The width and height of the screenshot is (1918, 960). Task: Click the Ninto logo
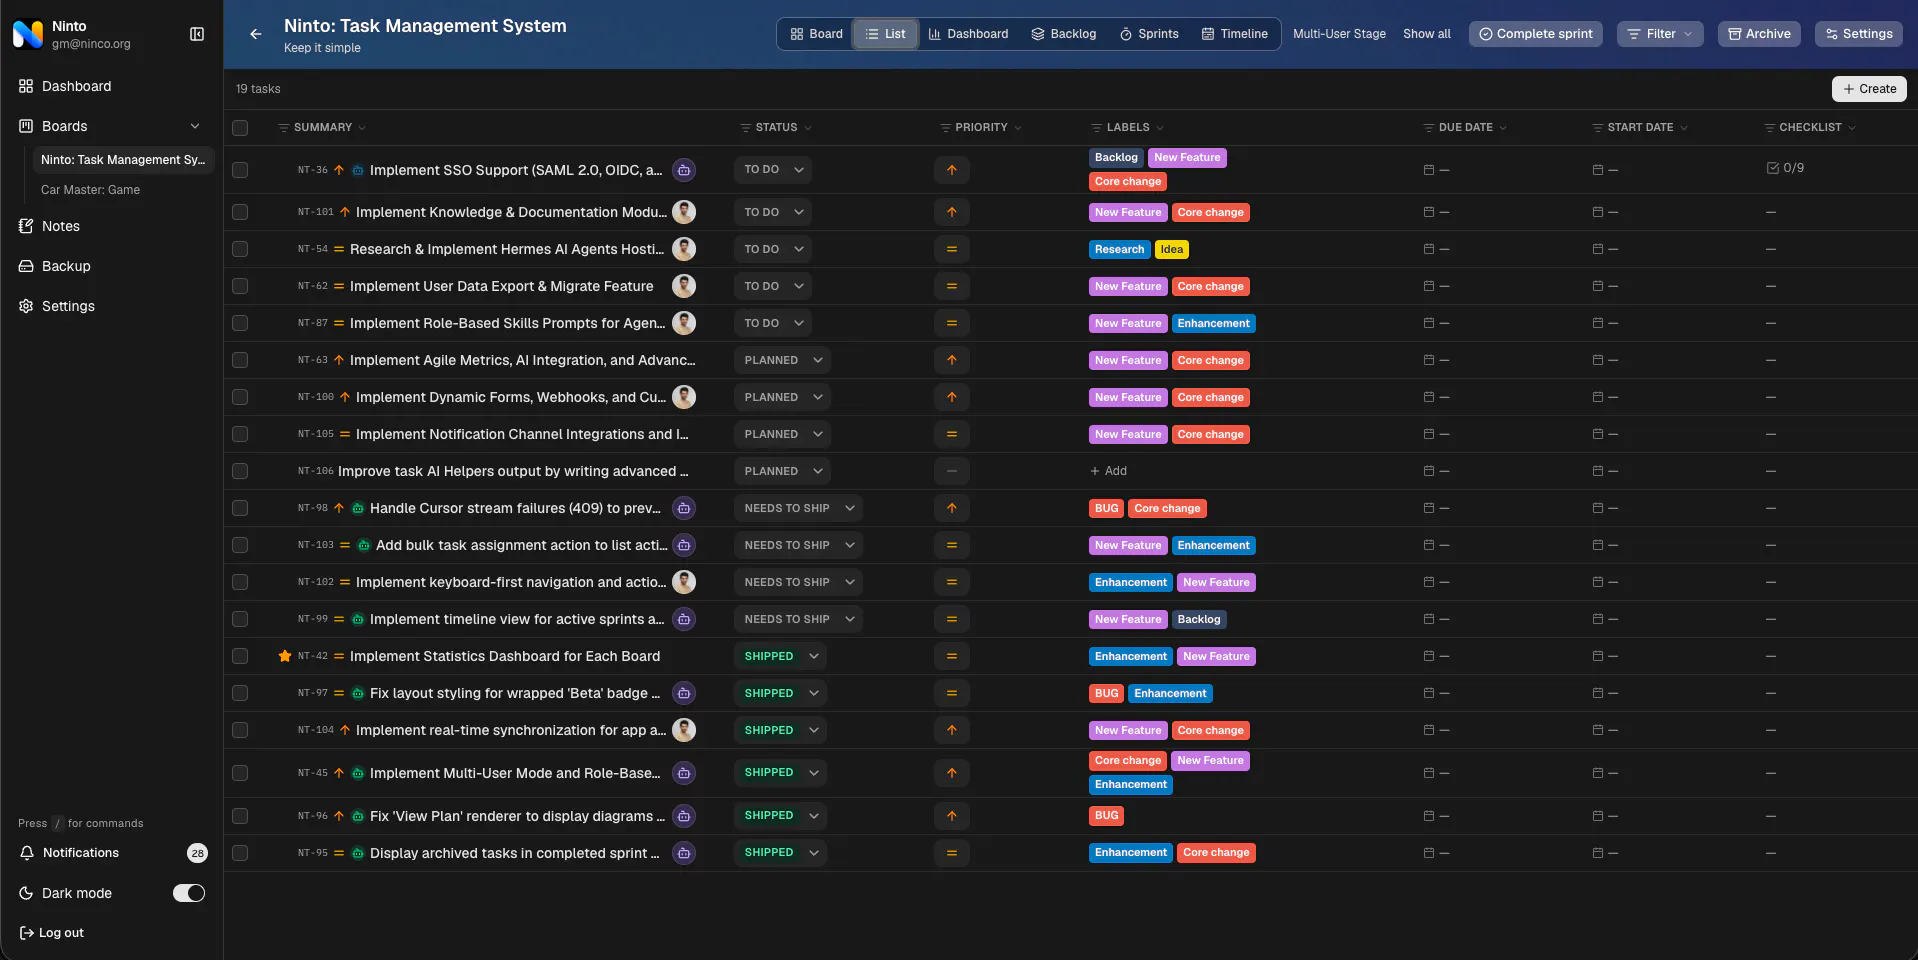[x=28, y=34]
